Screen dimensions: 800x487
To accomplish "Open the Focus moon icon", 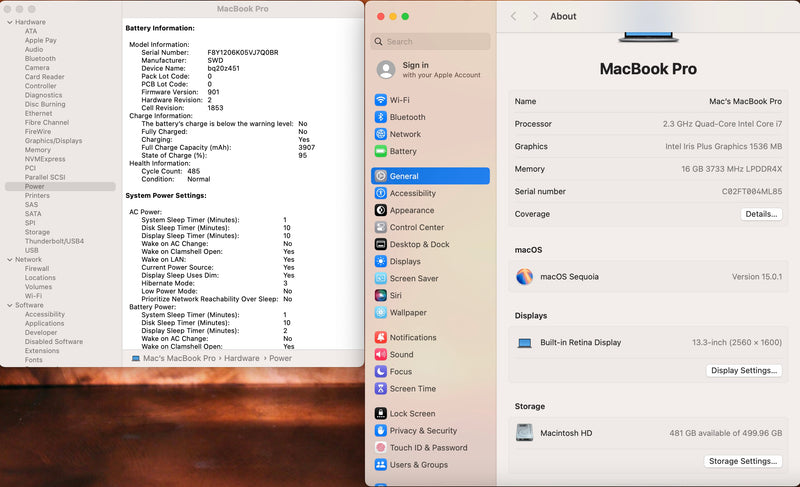I will (381, 371).
